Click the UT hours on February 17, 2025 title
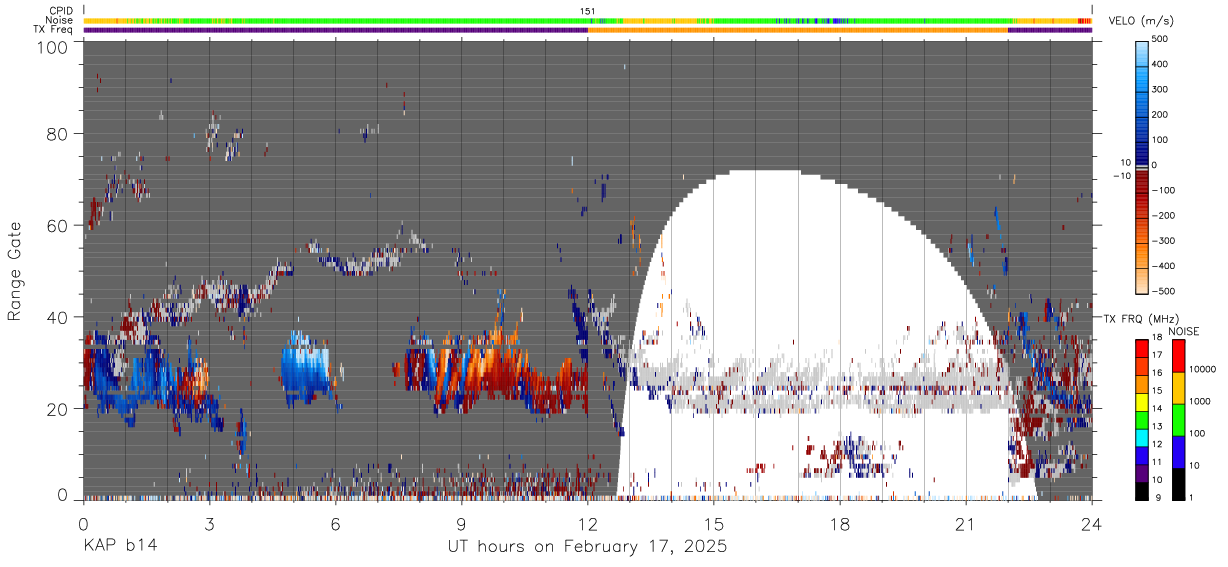Screen dimensions: 1228x567 (x=587, y=547)
